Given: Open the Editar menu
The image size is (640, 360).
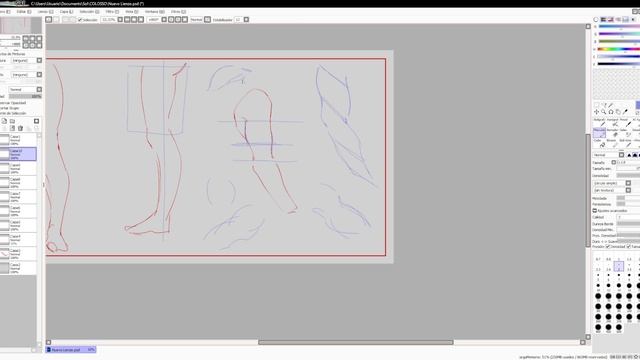Looking at the screenshot, I should tap(23, 12).
